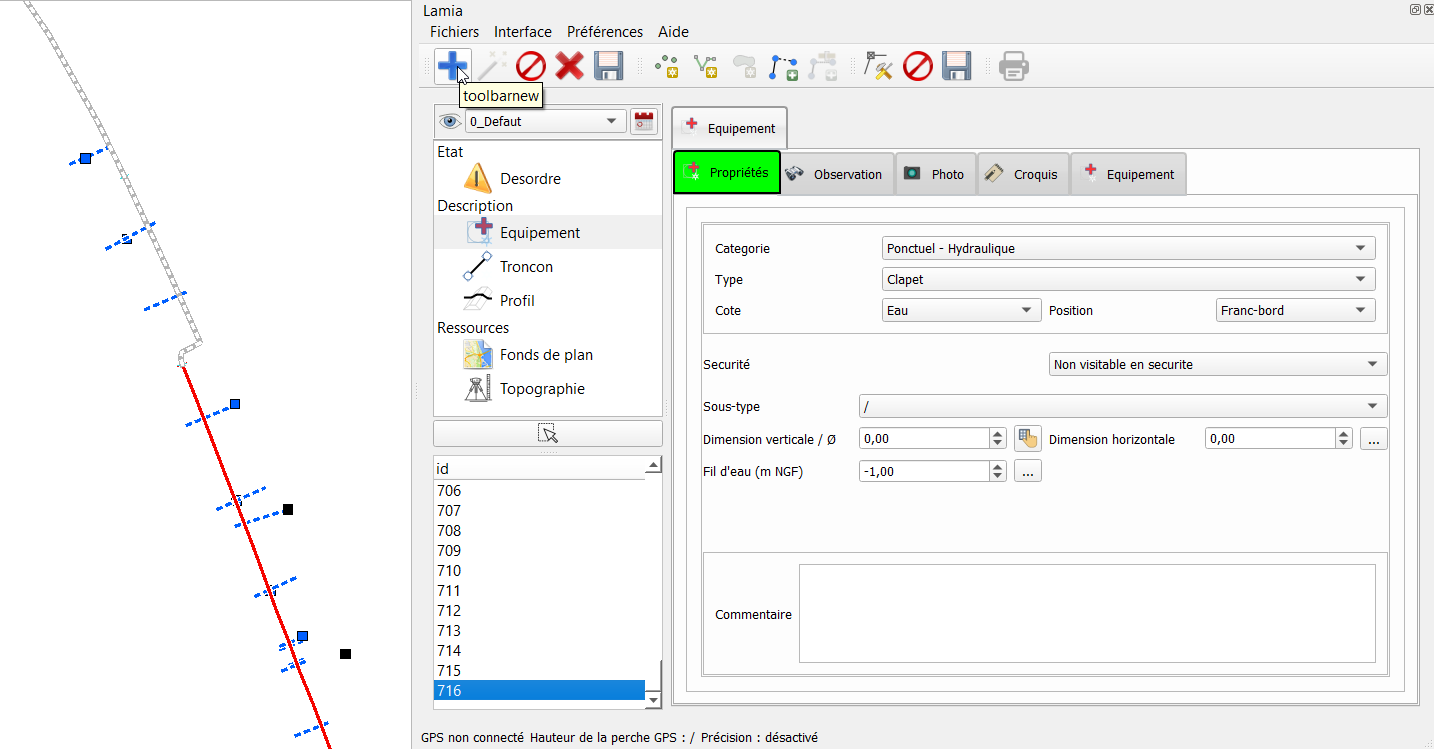The image size is (1434, 749).
Task: Increase Dimension horizontale with up arrow
Action: [x=1345, y=433]
